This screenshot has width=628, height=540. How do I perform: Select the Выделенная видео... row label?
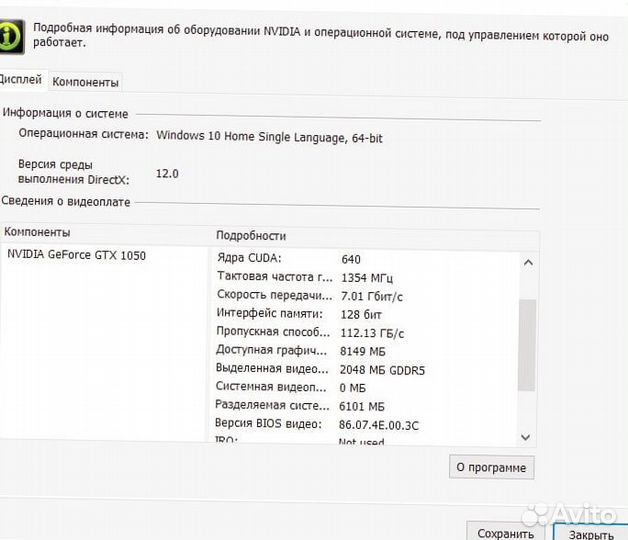pyautogui.click(x=272, y=368)
